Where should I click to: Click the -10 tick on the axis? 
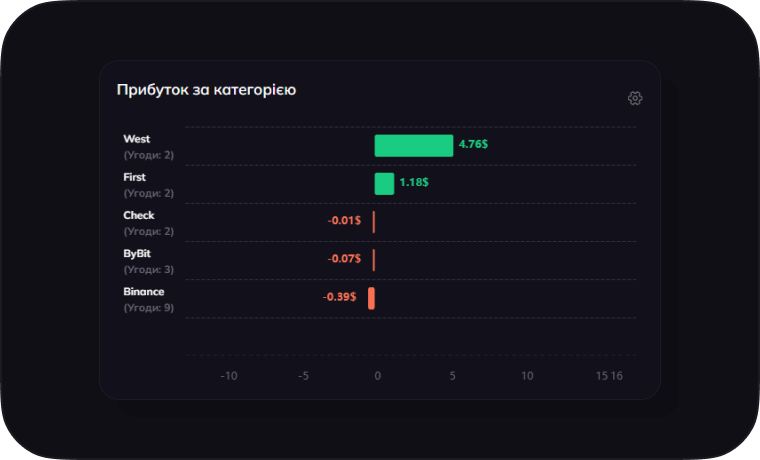click(x=229, y=376)
